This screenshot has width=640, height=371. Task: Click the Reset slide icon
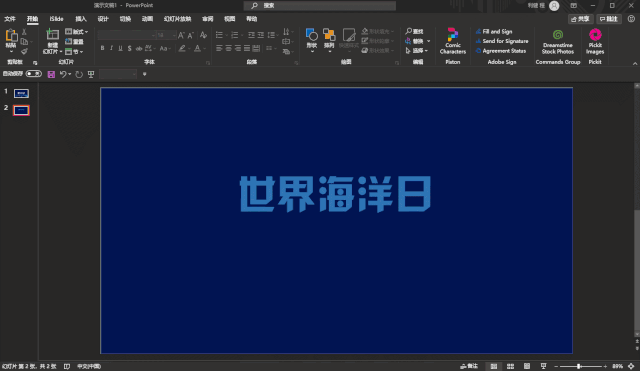click(x=74, y=42)
